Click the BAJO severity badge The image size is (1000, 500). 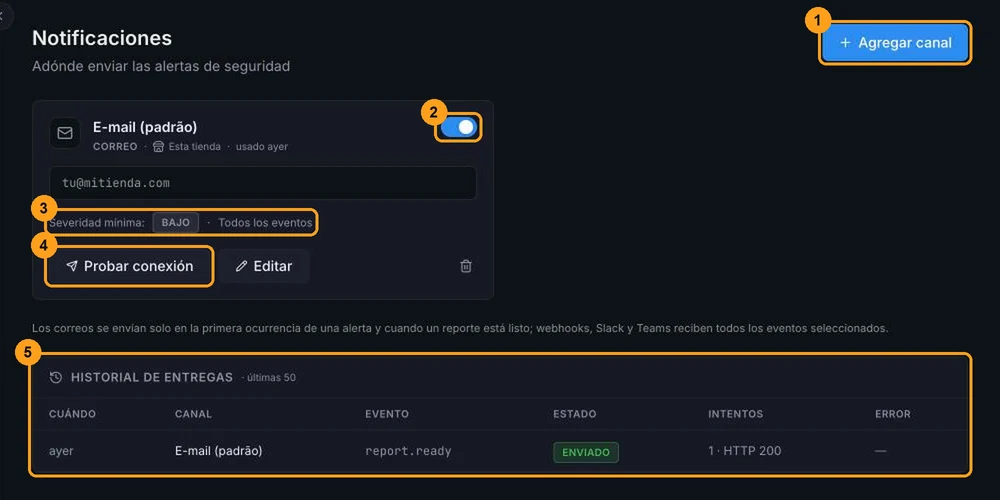click(x=175, y=223)
